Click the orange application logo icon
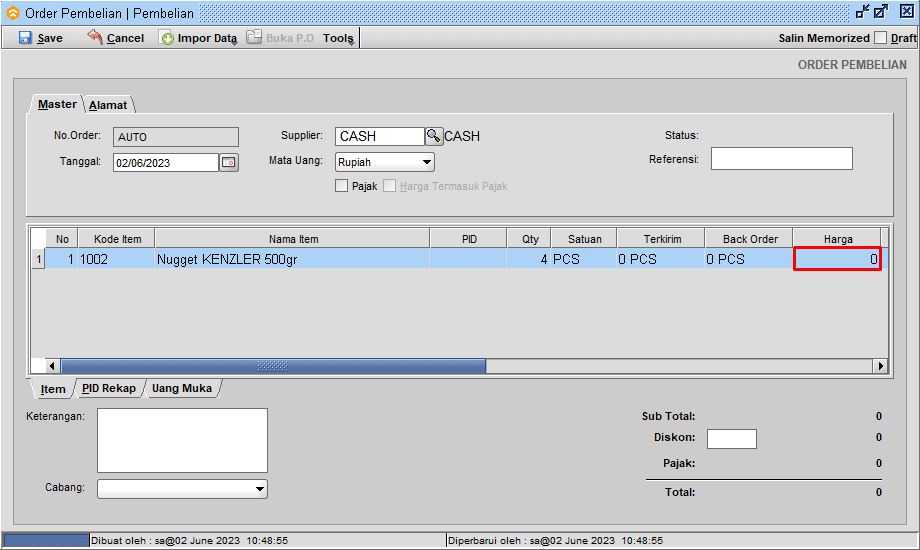This screenshot has width=920, height=550. [12, 12]
